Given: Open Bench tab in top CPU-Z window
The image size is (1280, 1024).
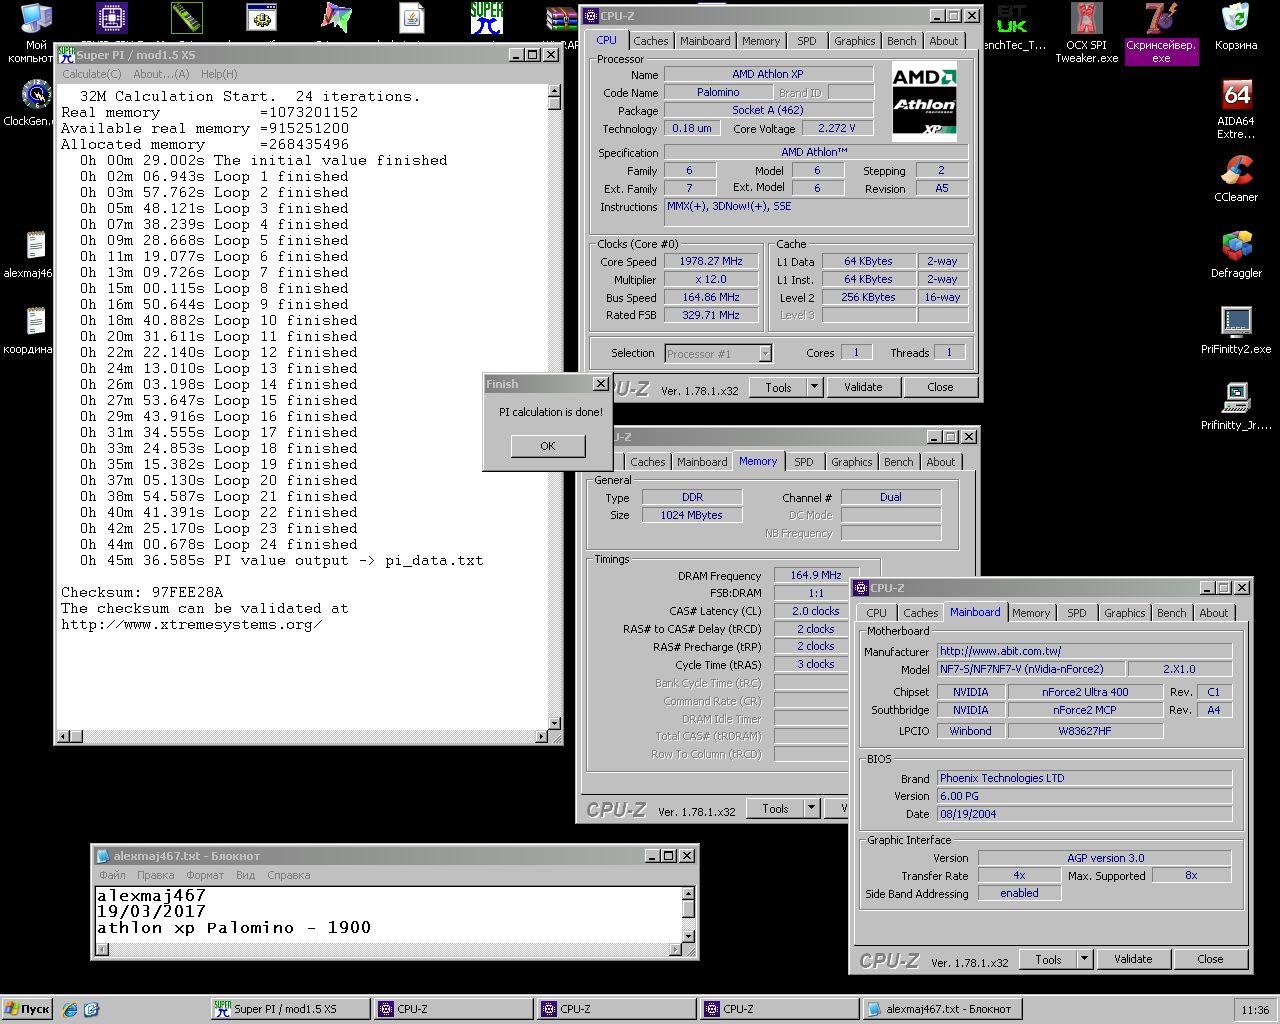Looking at the screenshot, I should 901,41.
